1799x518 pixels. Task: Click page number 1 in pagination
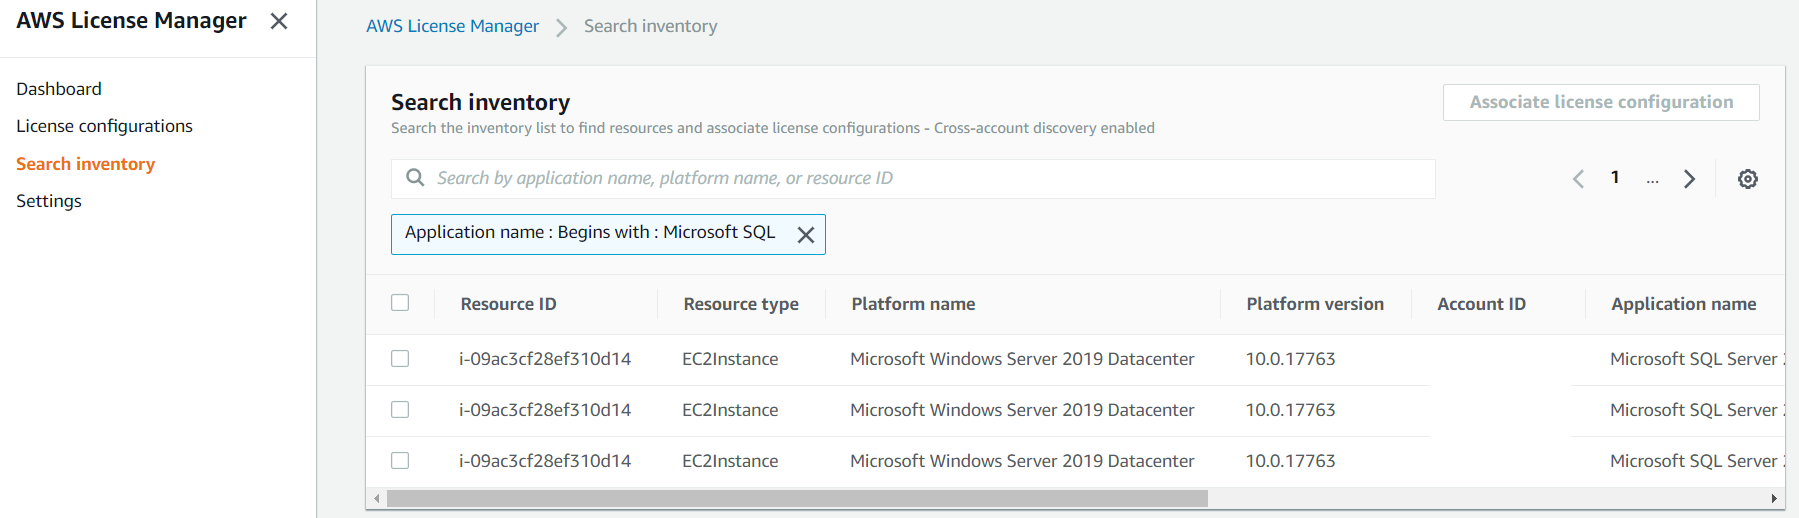click(1614, 178)
